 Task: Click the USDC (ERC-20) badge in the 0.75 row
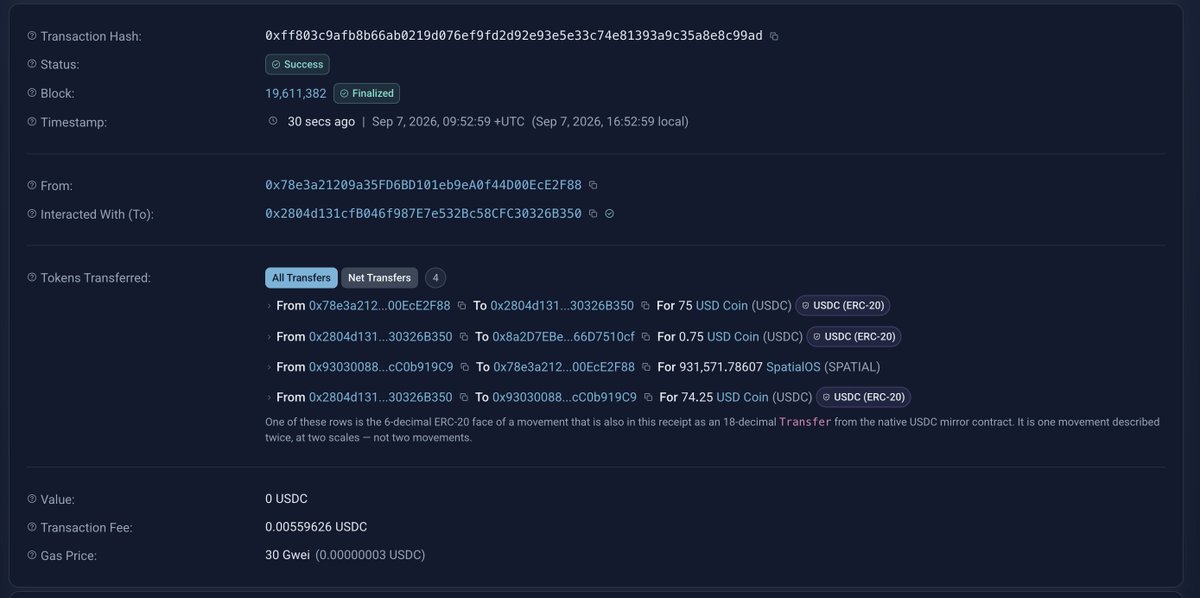[x=853, y=337]
